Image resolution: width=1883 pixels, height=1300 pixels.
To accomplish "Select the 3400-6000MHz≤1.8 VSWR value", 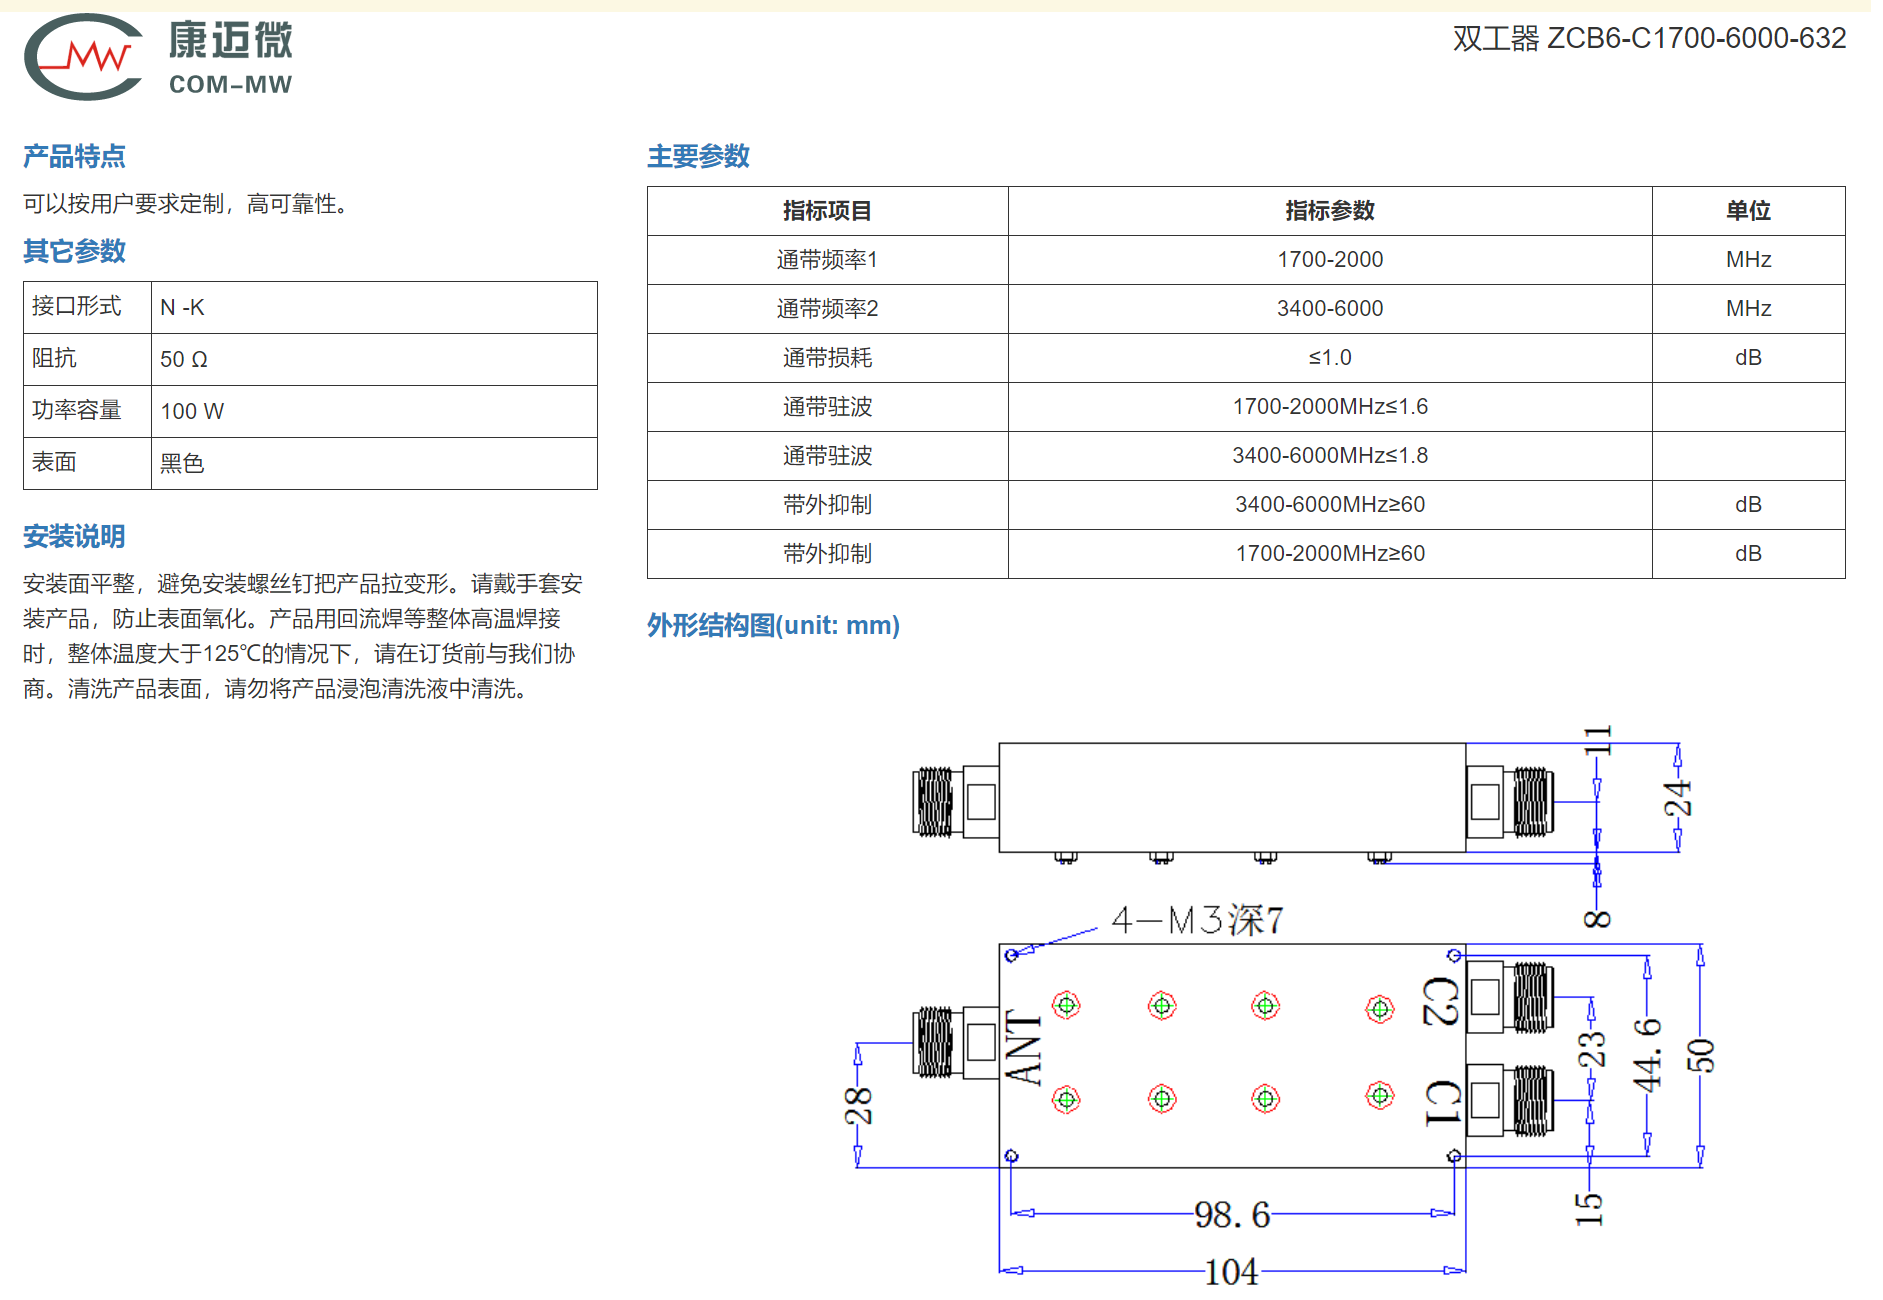I will click(1330, 456).
